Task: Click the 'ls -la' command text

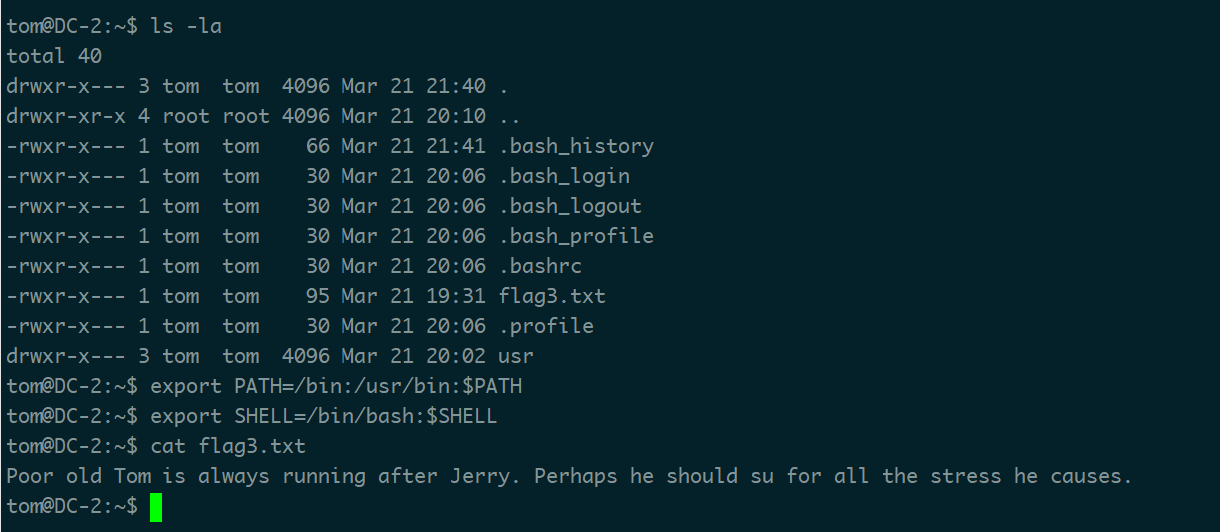Action: [x=186, y=26]
